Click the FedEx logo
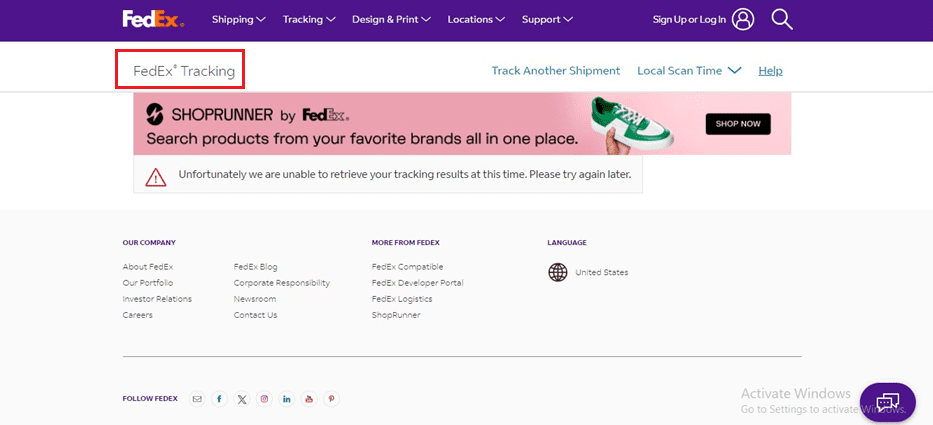Viewport: 933px width, 425px height. [153, 19]
